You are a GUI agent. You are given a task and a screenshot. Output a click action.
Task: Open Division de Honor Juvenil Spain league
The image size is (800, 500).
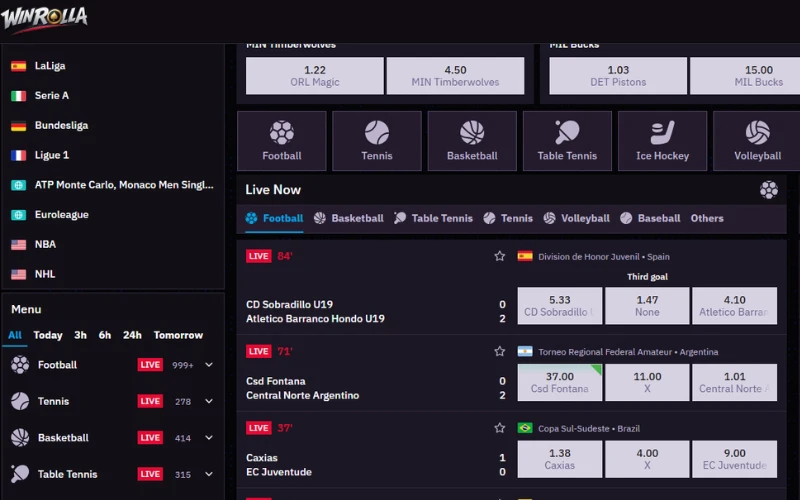[604, 257]
